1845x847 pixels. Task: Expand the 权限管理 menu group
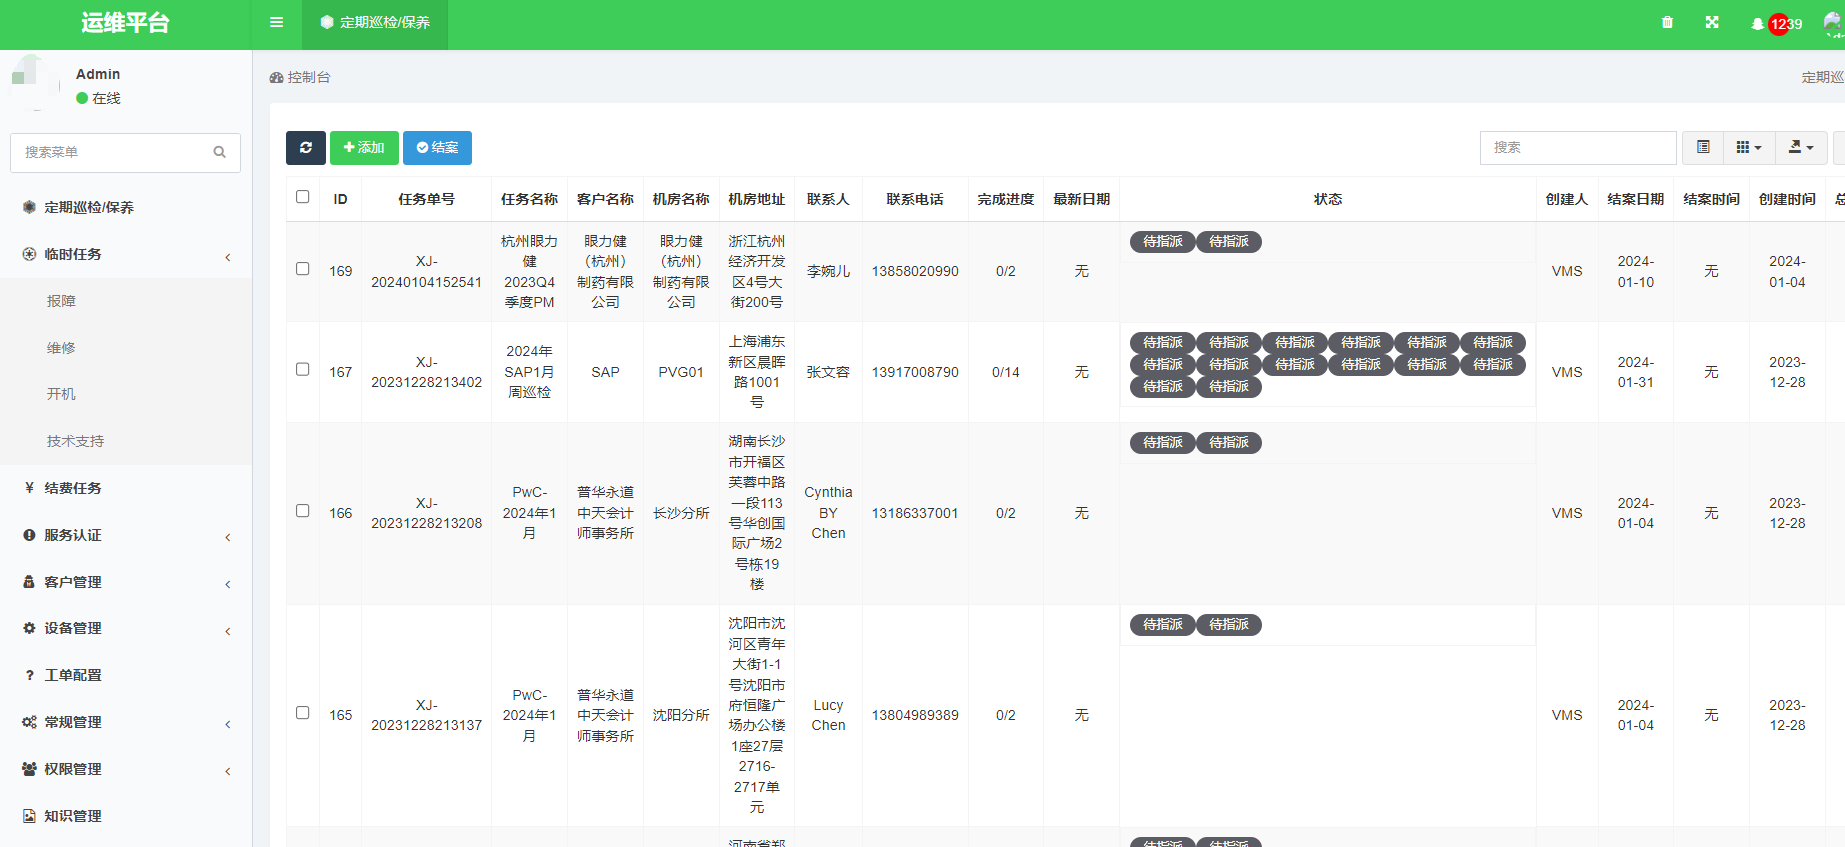point(126,769)
